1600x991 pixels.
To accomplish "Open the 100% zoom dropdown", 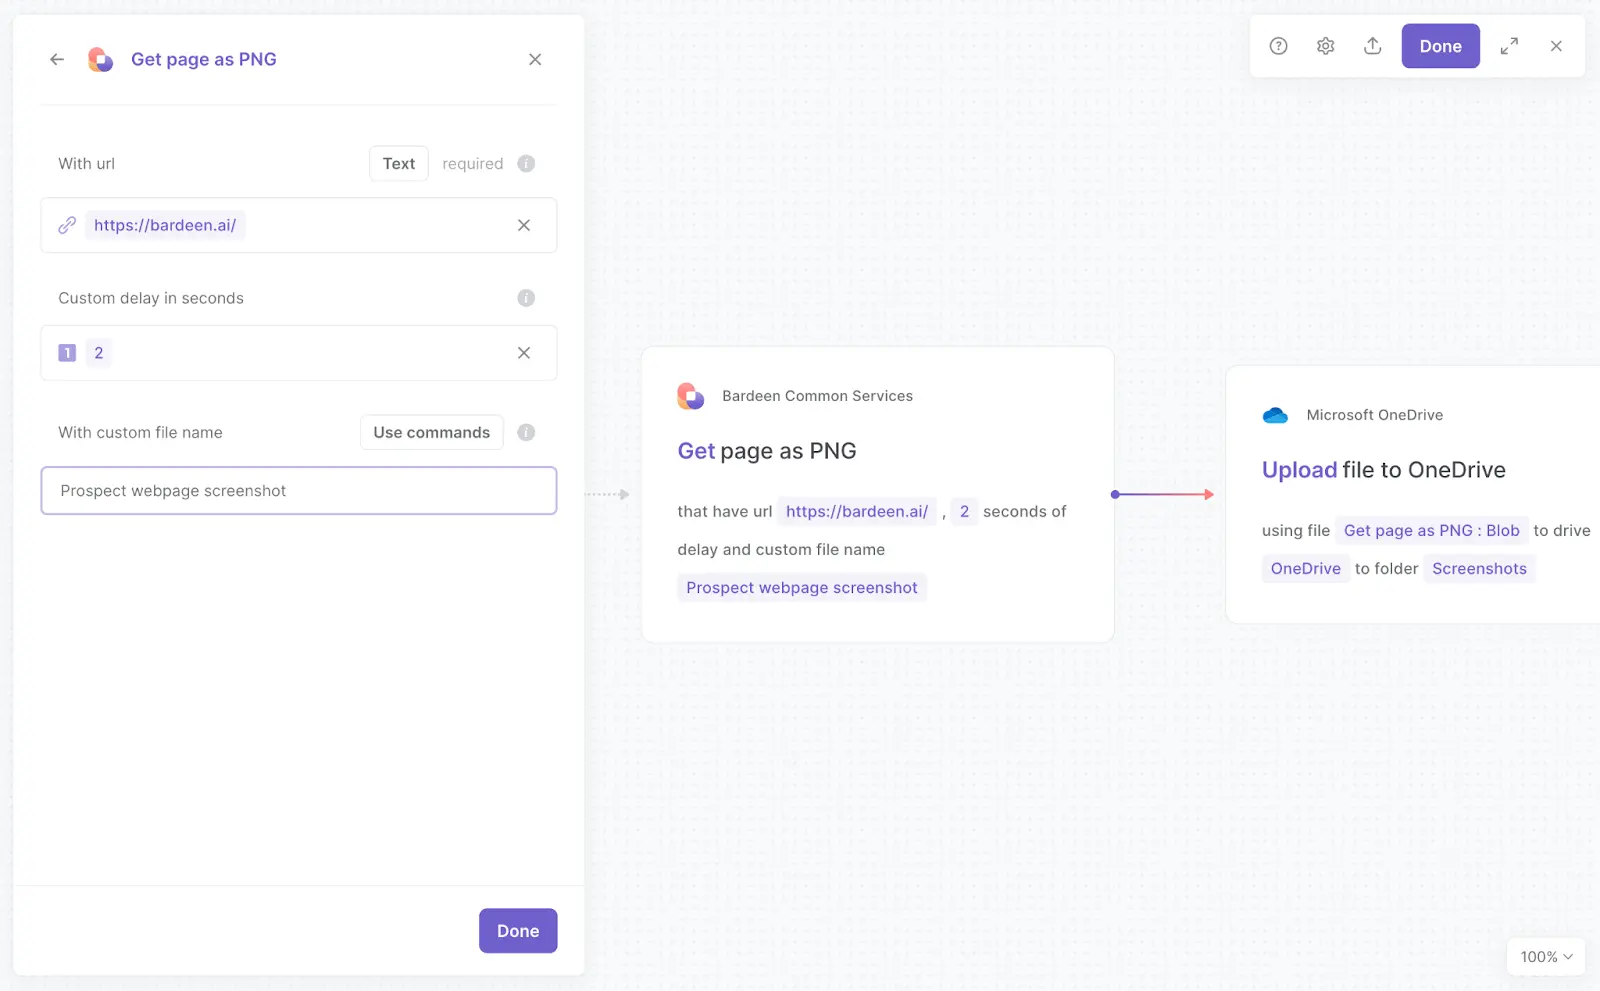I will pyautogui.click(x=1546, y=957).
